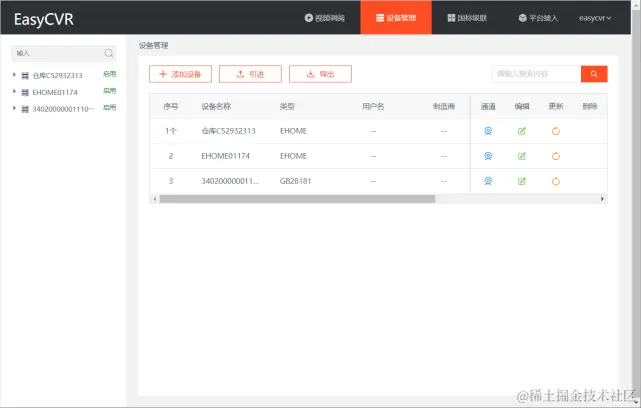Click device icon beside EHOME01174 in tree
The image size is (641, 408).
tap(25, 92)
